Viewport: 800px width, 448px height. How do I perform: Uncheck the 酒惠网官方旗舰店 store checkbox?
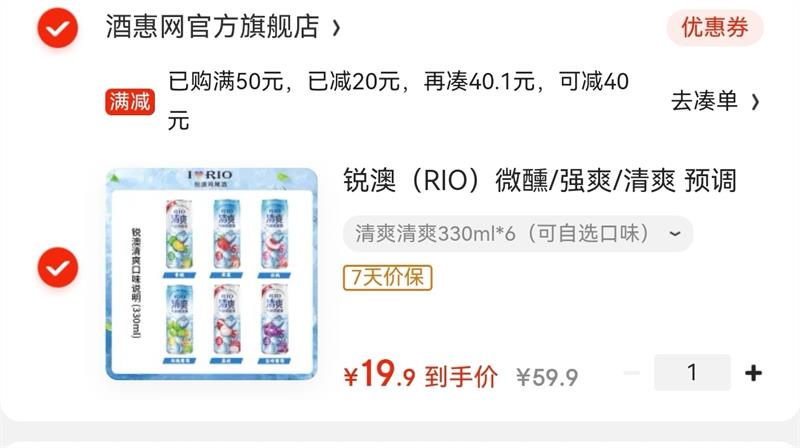pyautogui.click(x=58, y=28)
